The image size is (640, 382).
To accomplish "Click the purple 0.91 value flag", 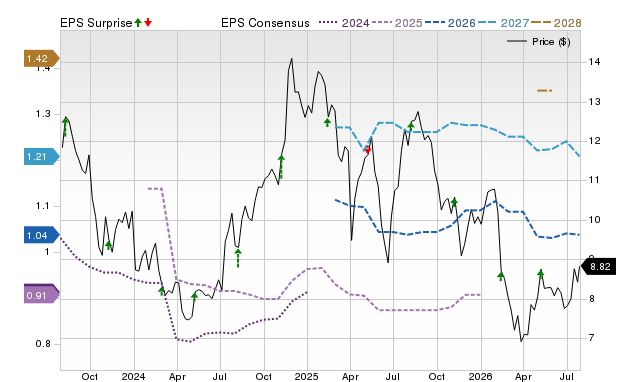I will pos(41,294).
